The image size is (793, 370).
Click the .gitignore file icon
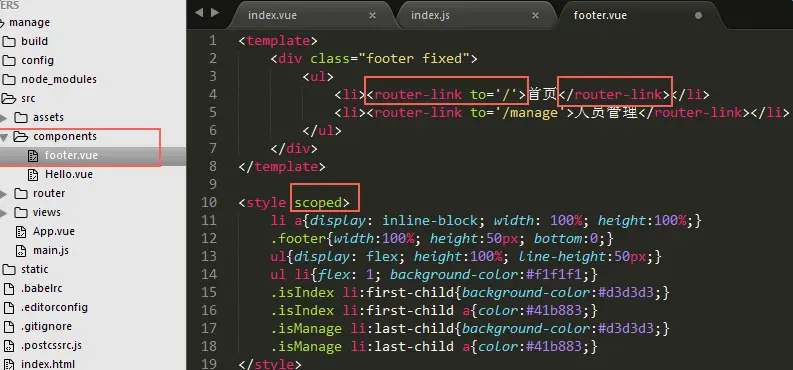(x=9, y=327)
